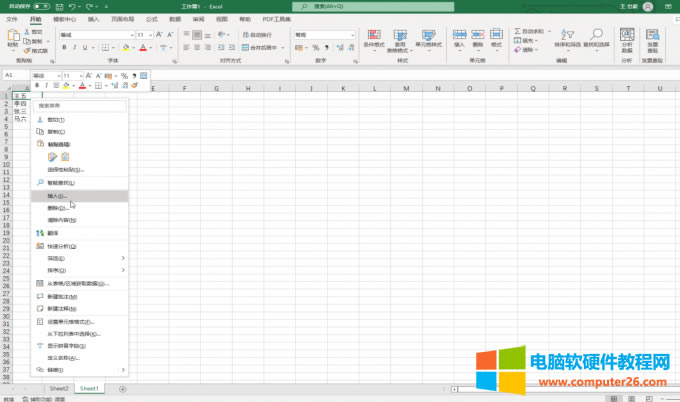Switch to the Page Layout (页面布局) tab

coord(124,18)
